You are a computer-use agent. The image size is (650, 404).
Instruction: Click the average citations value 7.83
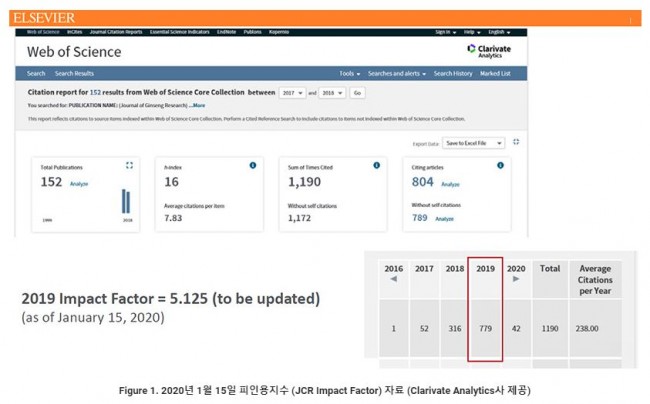click(173, 218)
